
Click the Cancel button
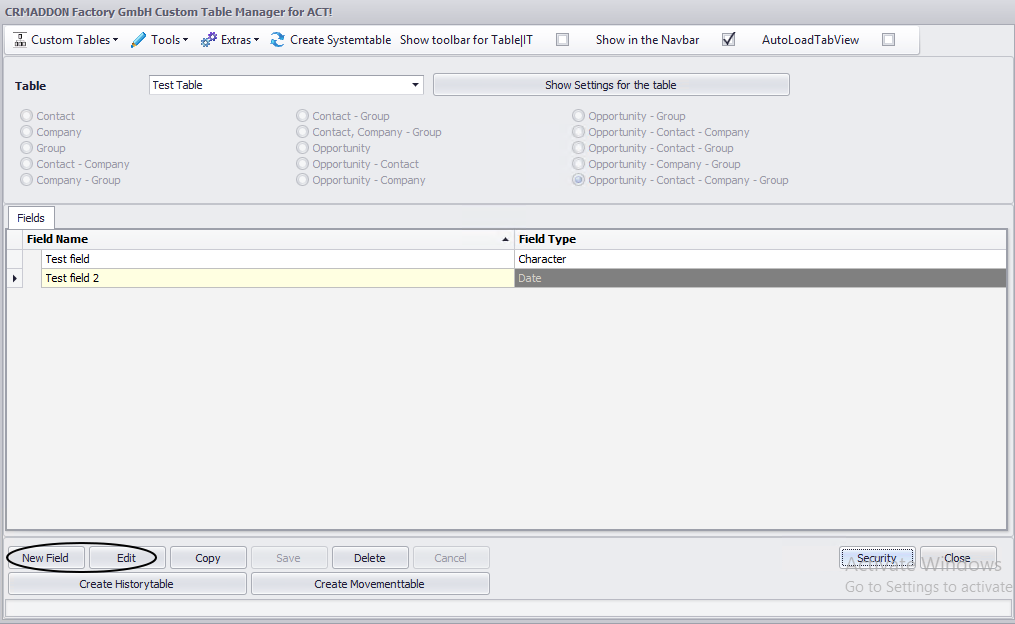coord(451,558)
